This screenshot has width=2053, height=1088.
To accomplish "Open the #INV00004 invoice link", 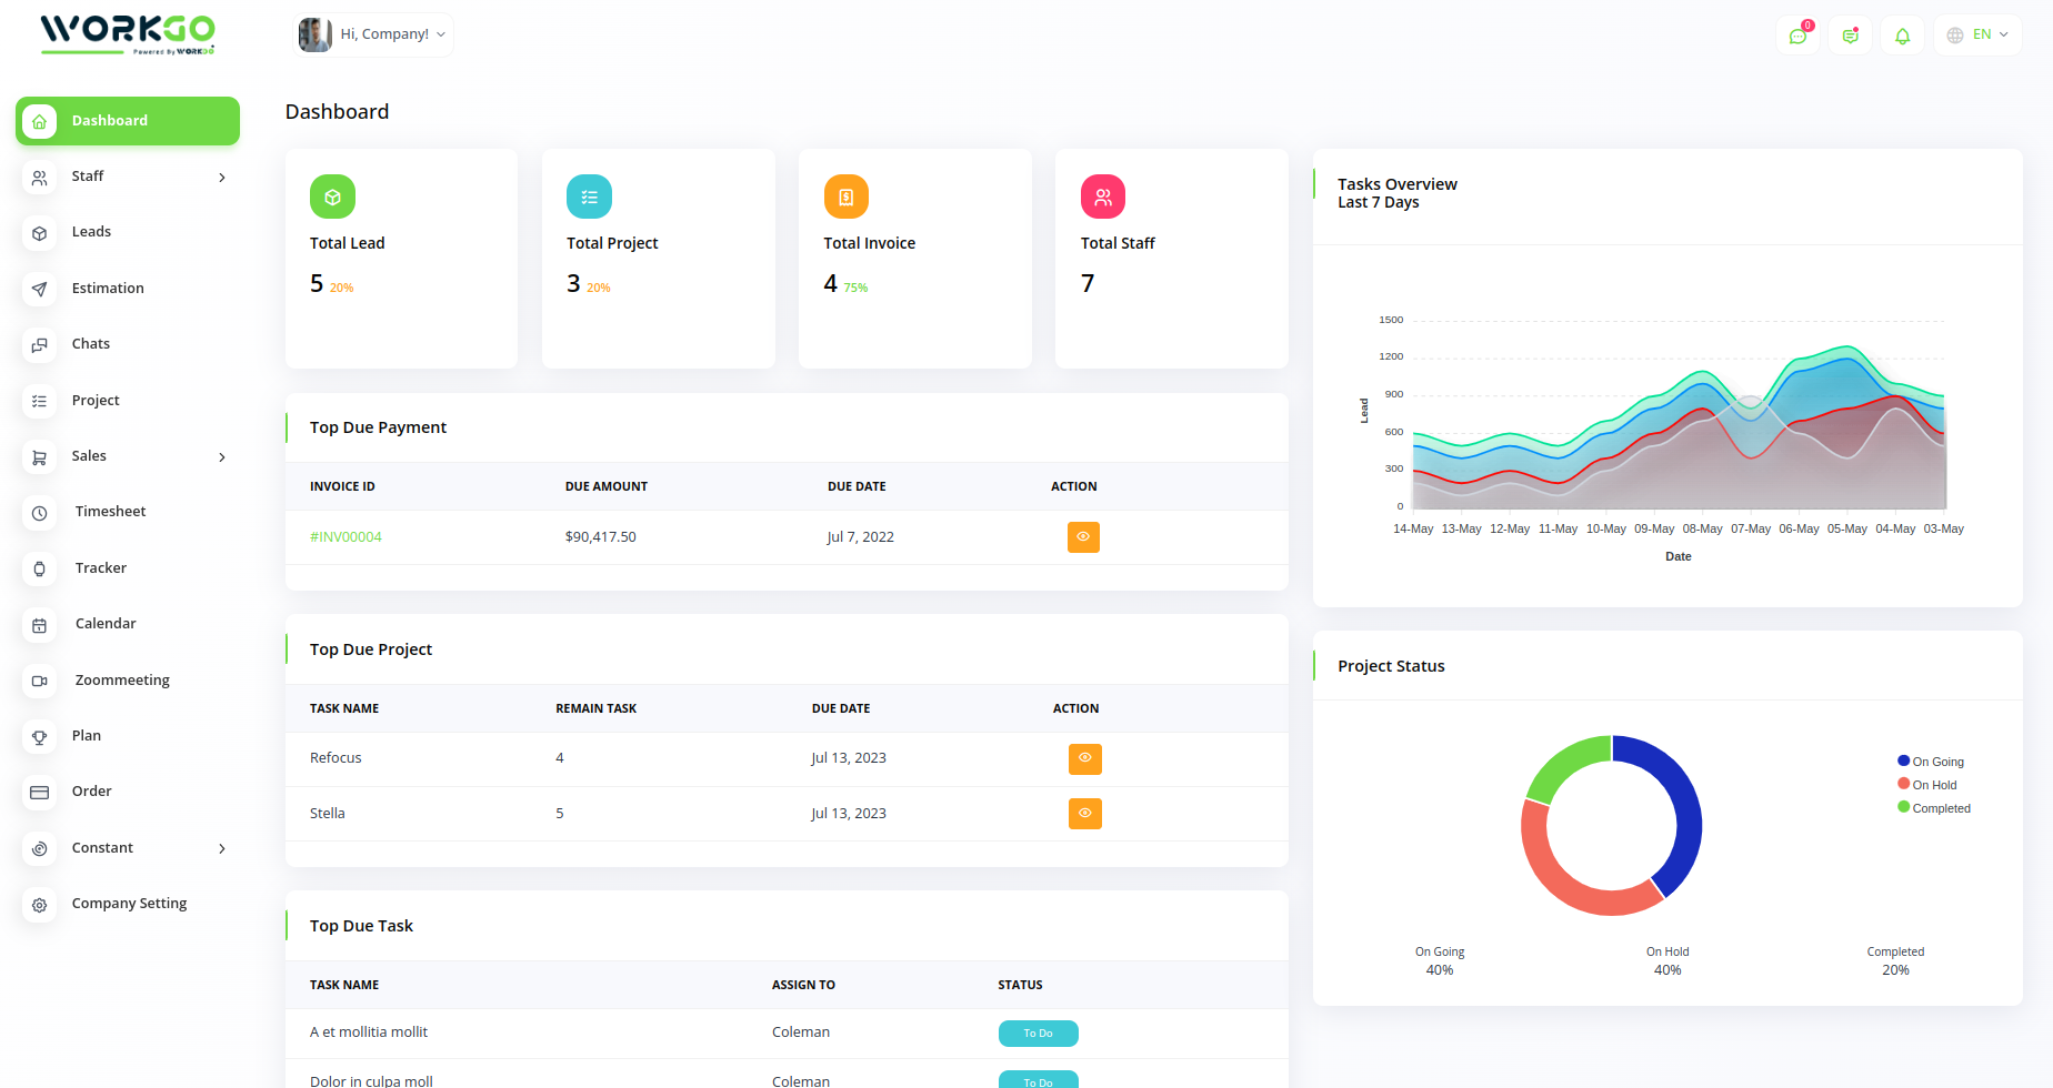I will (345, 537).
